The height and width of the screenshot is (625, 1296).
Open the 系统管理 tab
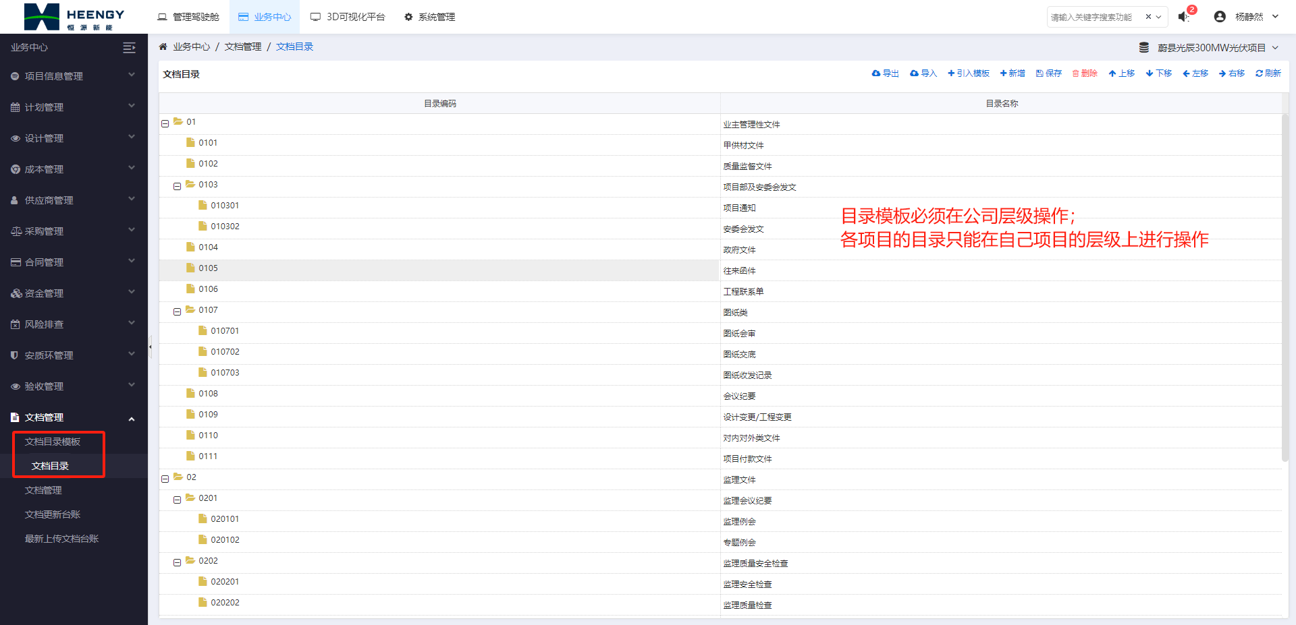point(429,17)
